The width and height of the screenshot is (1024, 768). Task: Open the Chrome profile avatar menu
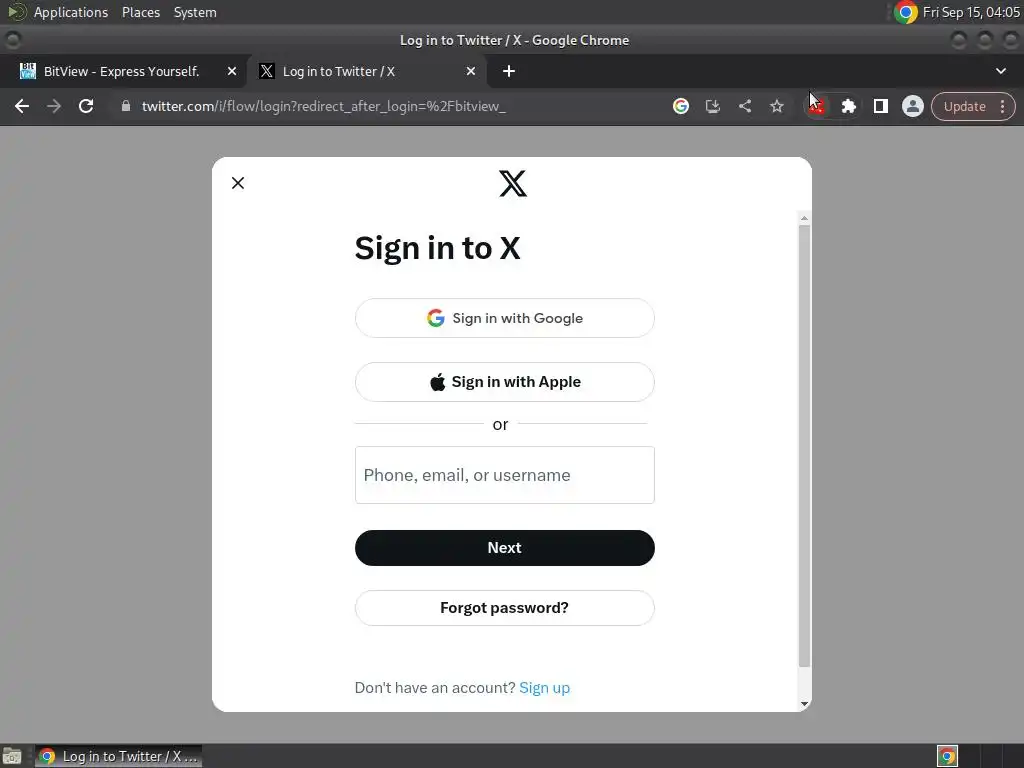point(912,106)
